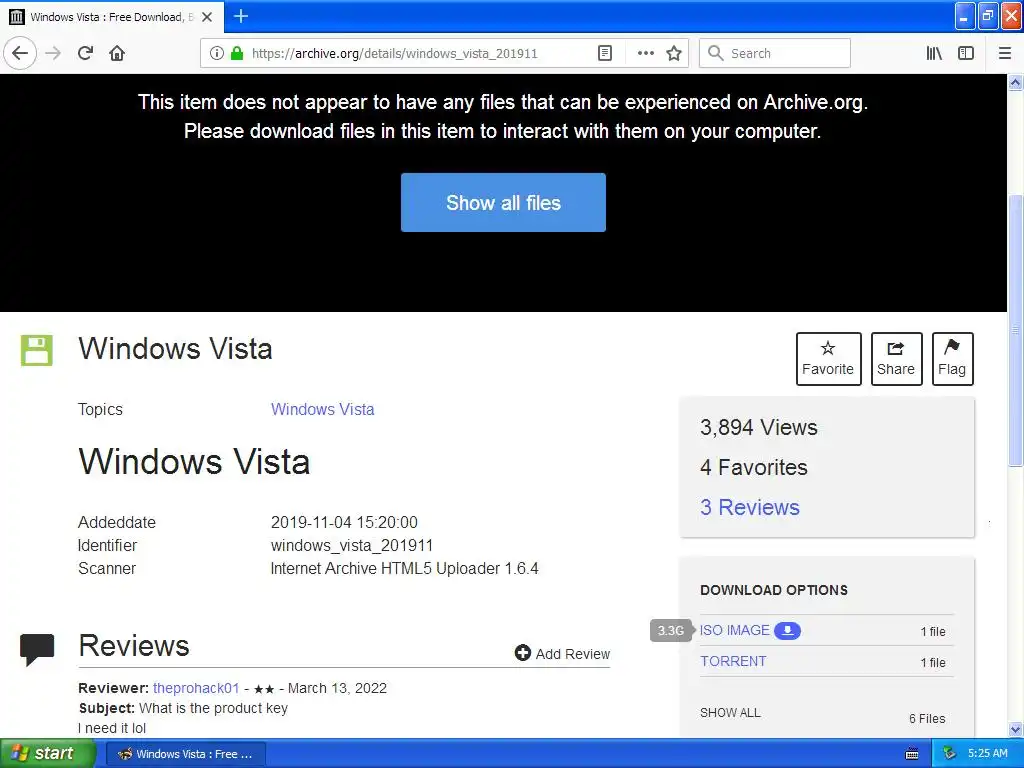Screen dimensions: 1024x768
Task: Show sidebars toolbar icon
Action: click(966, 53)
